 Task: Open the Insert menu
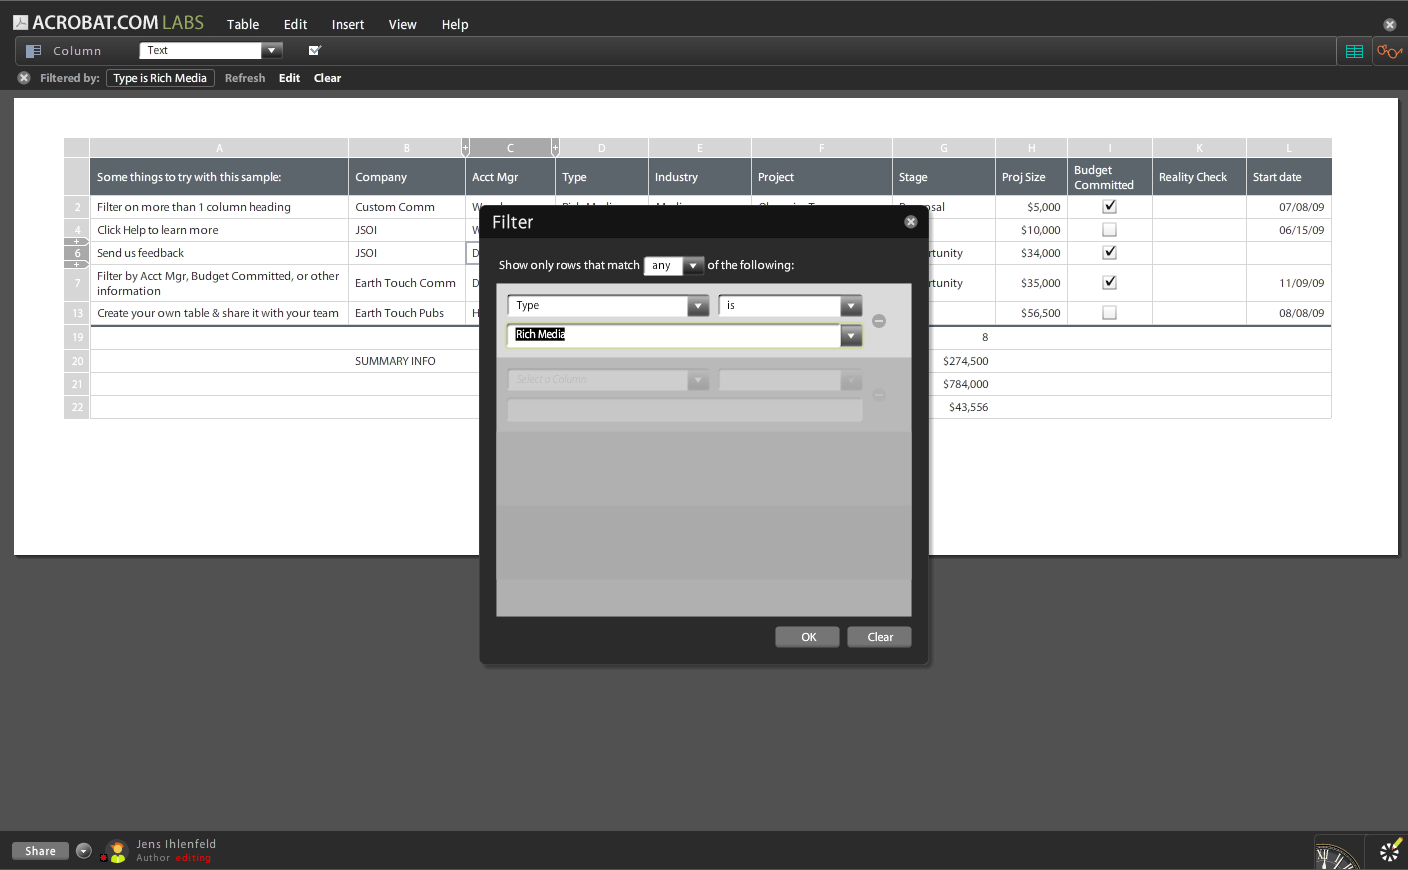(347, 24)
